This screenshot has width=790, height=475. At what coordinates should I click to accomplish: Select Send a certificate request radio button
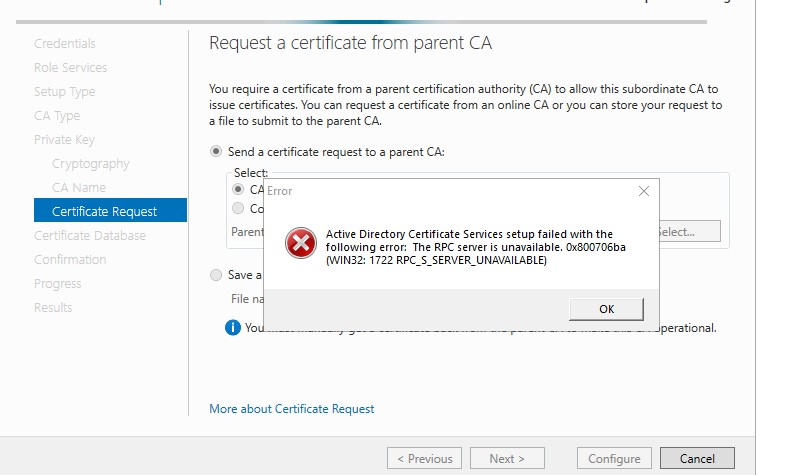click(216, 152)
